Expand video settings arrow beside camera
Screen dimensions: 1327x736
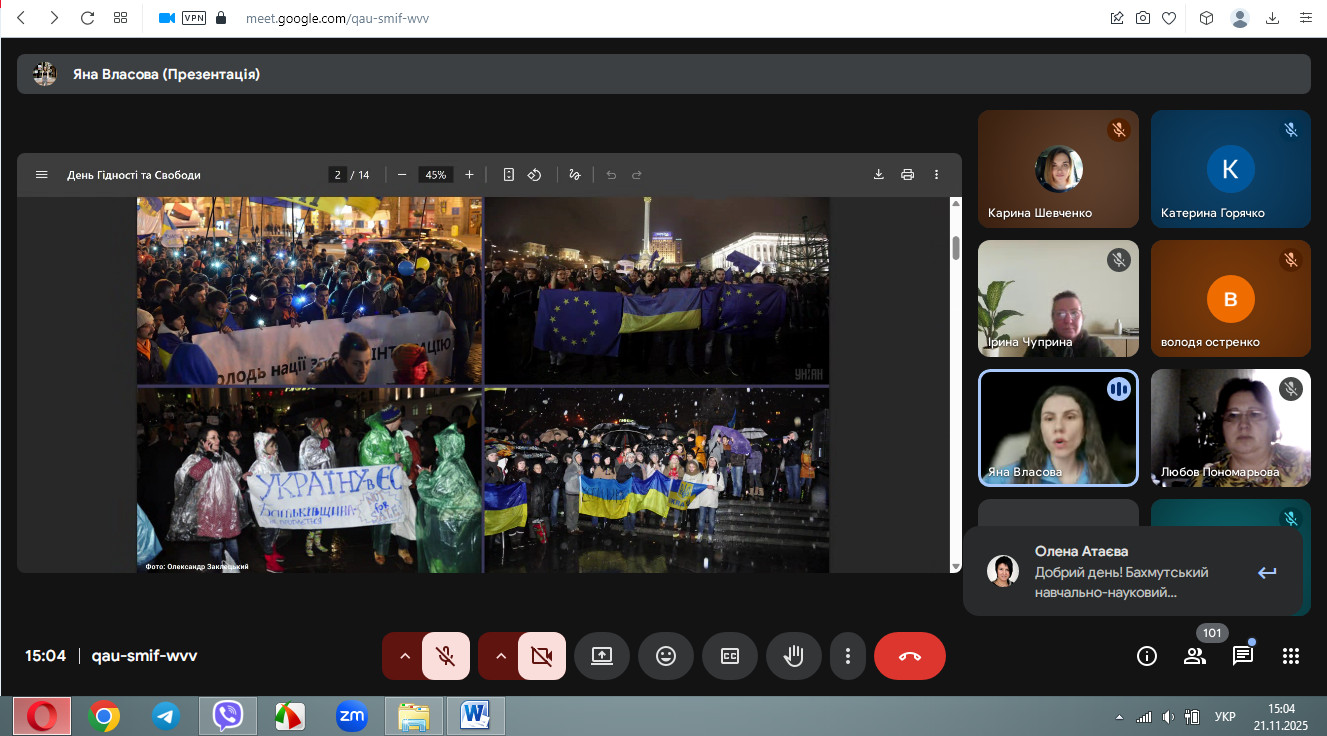tap(501, 656)
